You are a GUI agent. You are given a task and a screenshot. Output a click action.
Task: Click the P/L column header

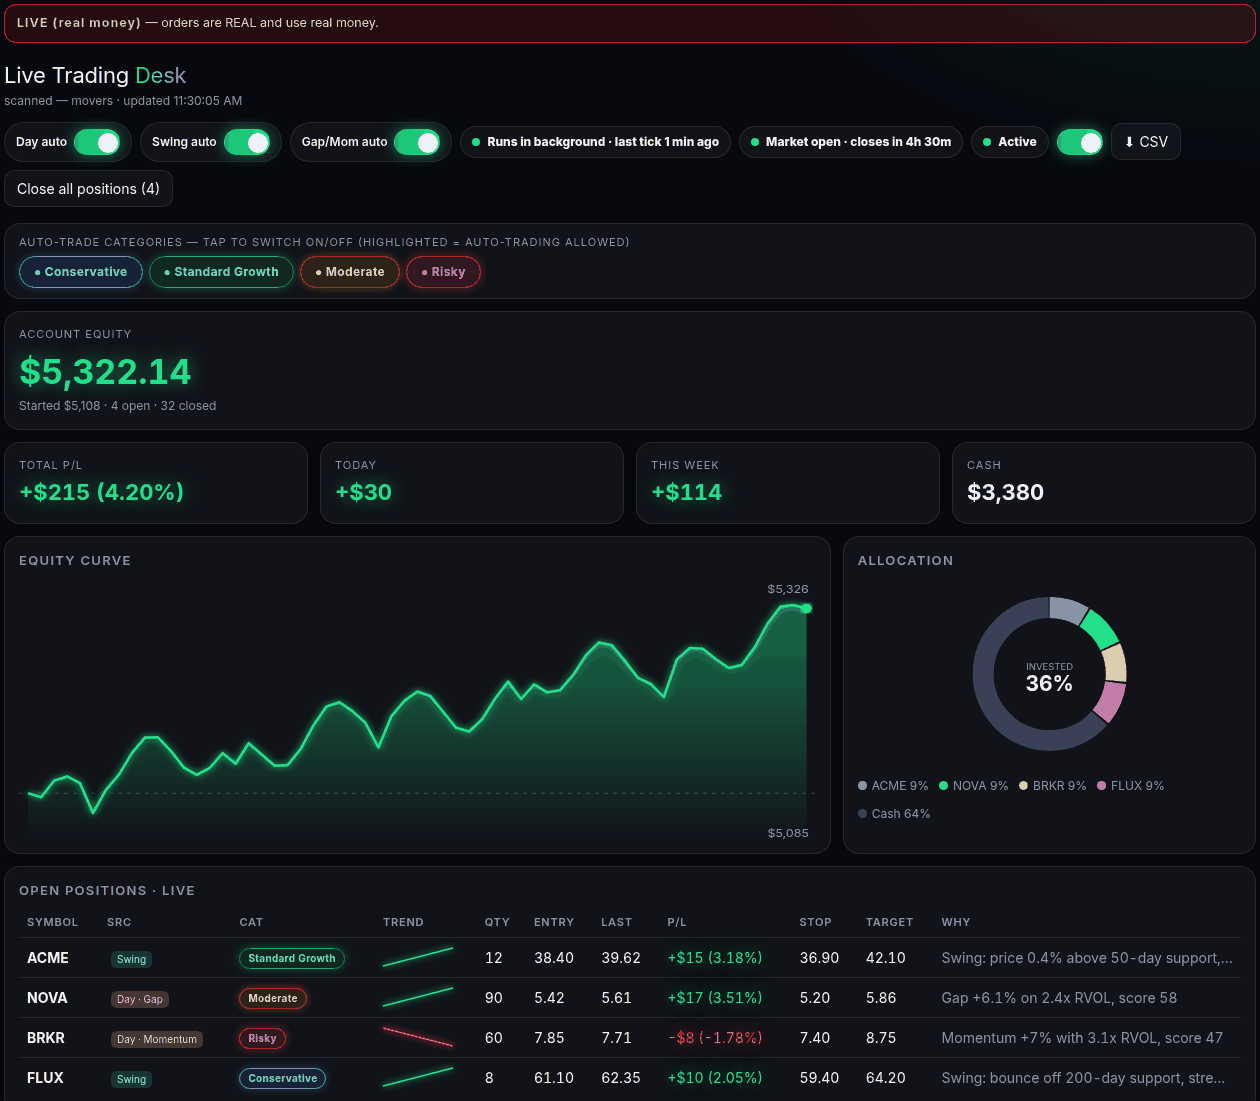coord(677,922)
